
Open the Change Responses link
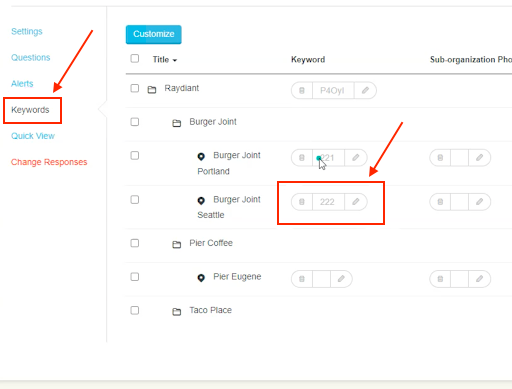[49, 162]
